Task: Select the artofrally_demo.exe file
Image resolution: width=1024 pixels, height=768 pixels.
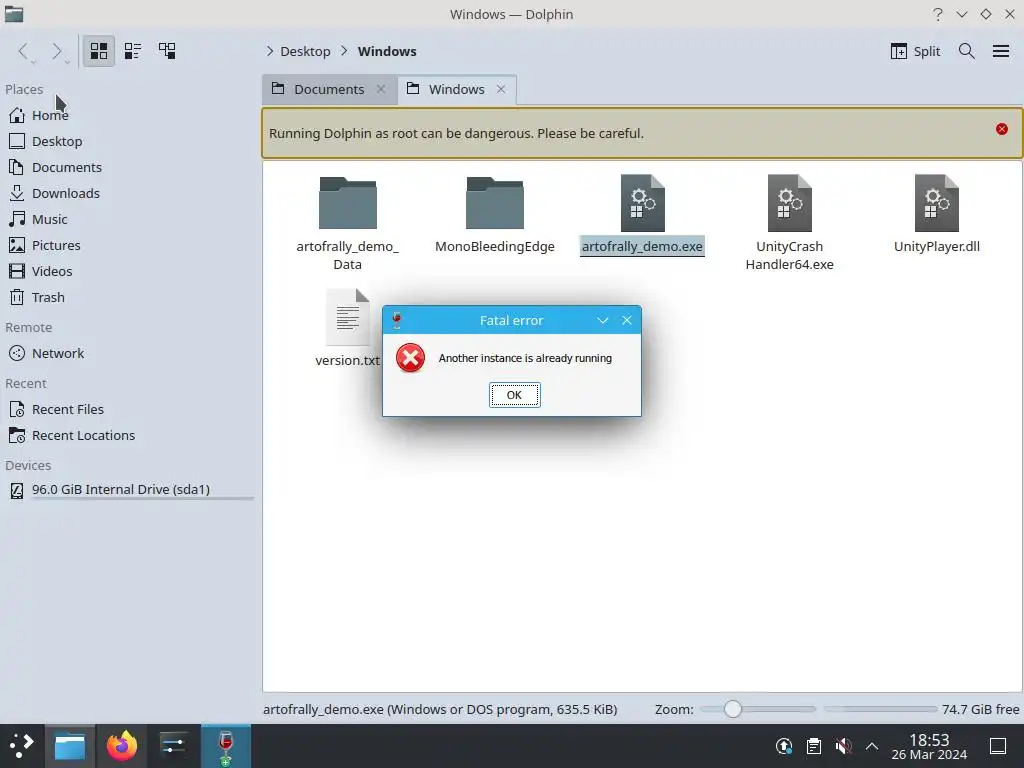Action: click(x=643, y=216)
